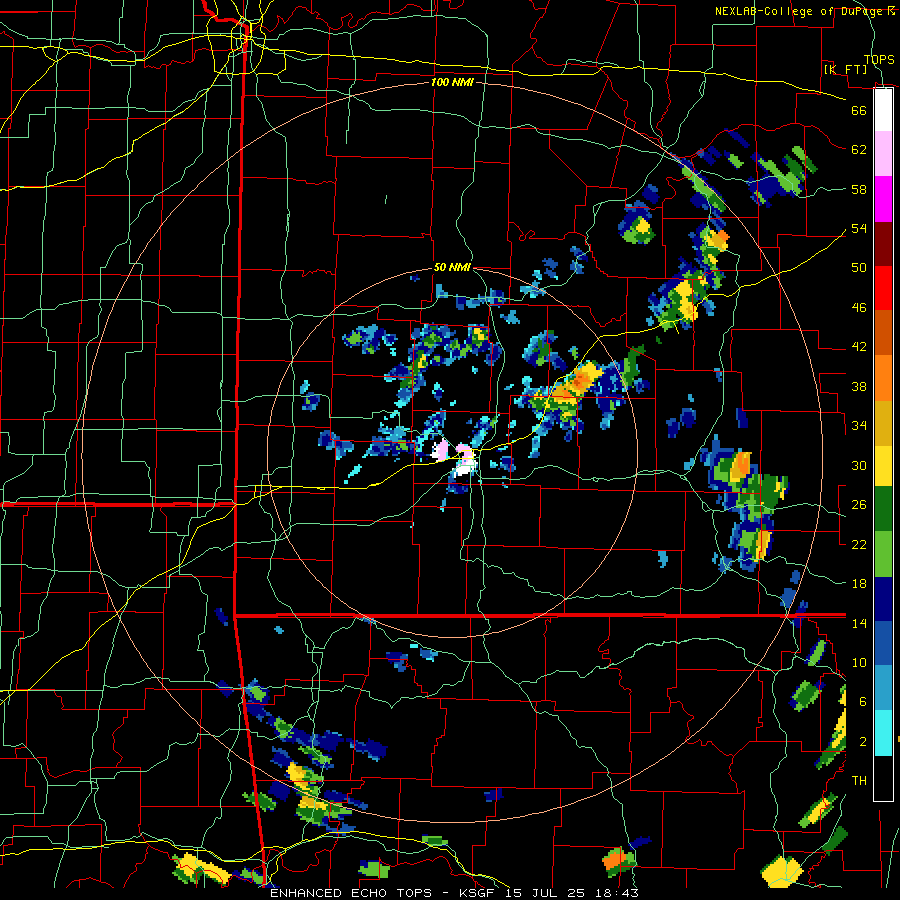Choose the navy legend swatch between 18 and 14
Screen dimensions: 900x900
883,599
